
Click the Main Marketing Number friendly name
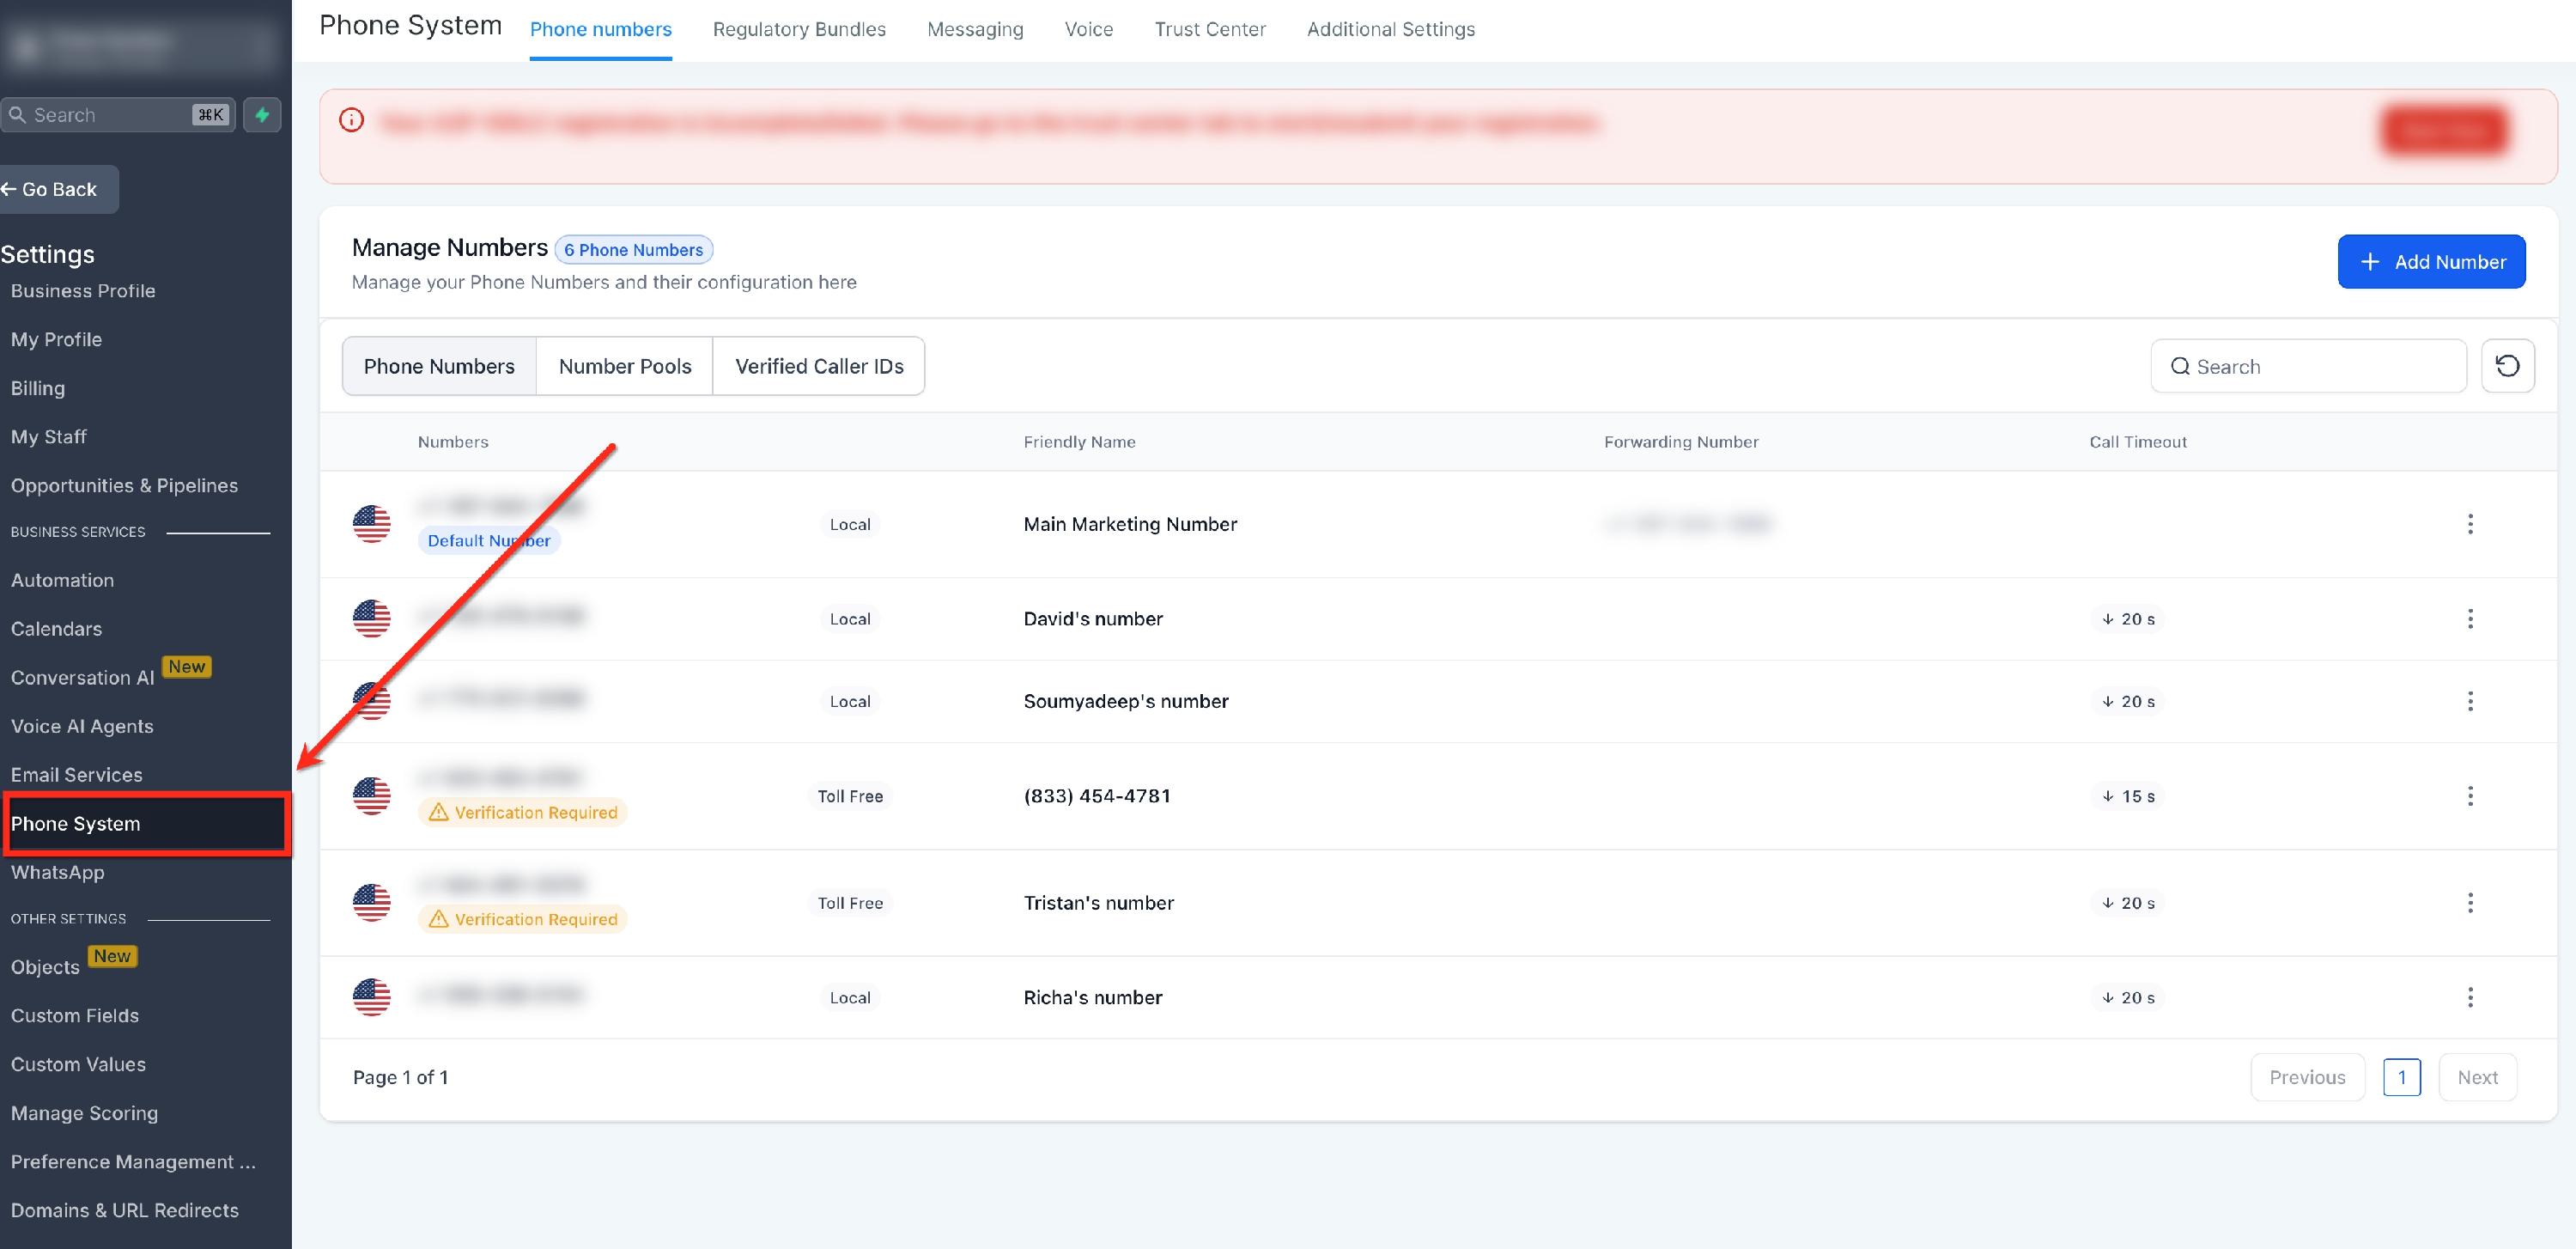(1130, 524)
